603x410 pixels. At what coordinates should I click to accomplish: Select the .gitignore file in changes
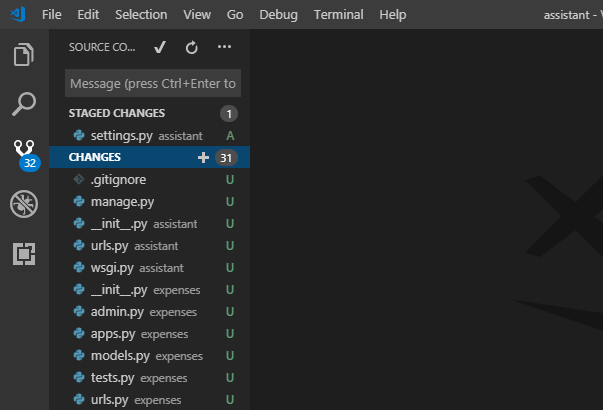pos(118,179)
